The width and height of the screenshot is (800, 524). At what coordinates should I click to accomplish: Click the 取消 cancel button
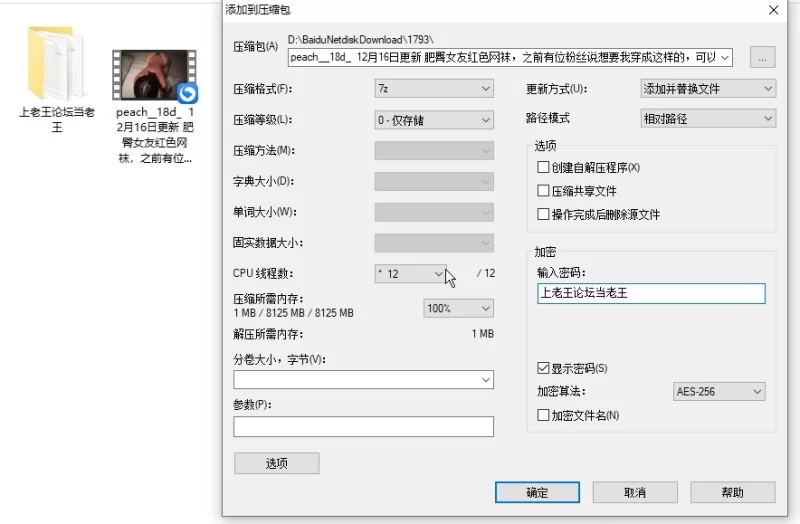635,492
